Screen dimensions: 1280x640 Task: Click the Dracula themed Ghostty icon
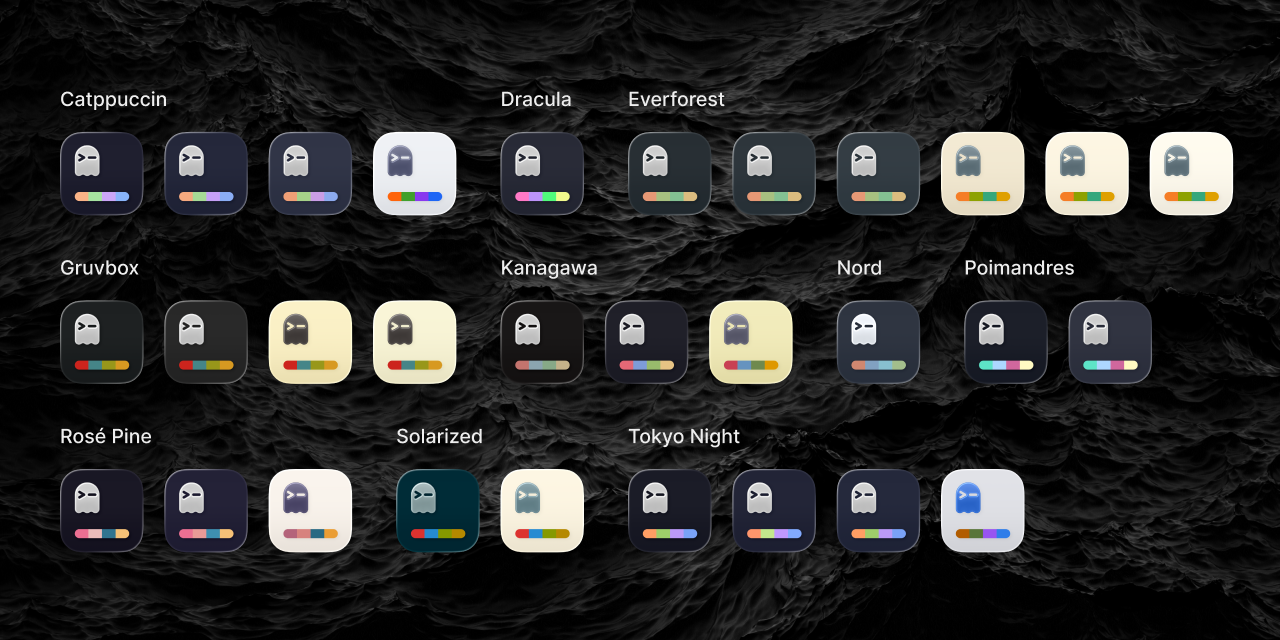542,174
